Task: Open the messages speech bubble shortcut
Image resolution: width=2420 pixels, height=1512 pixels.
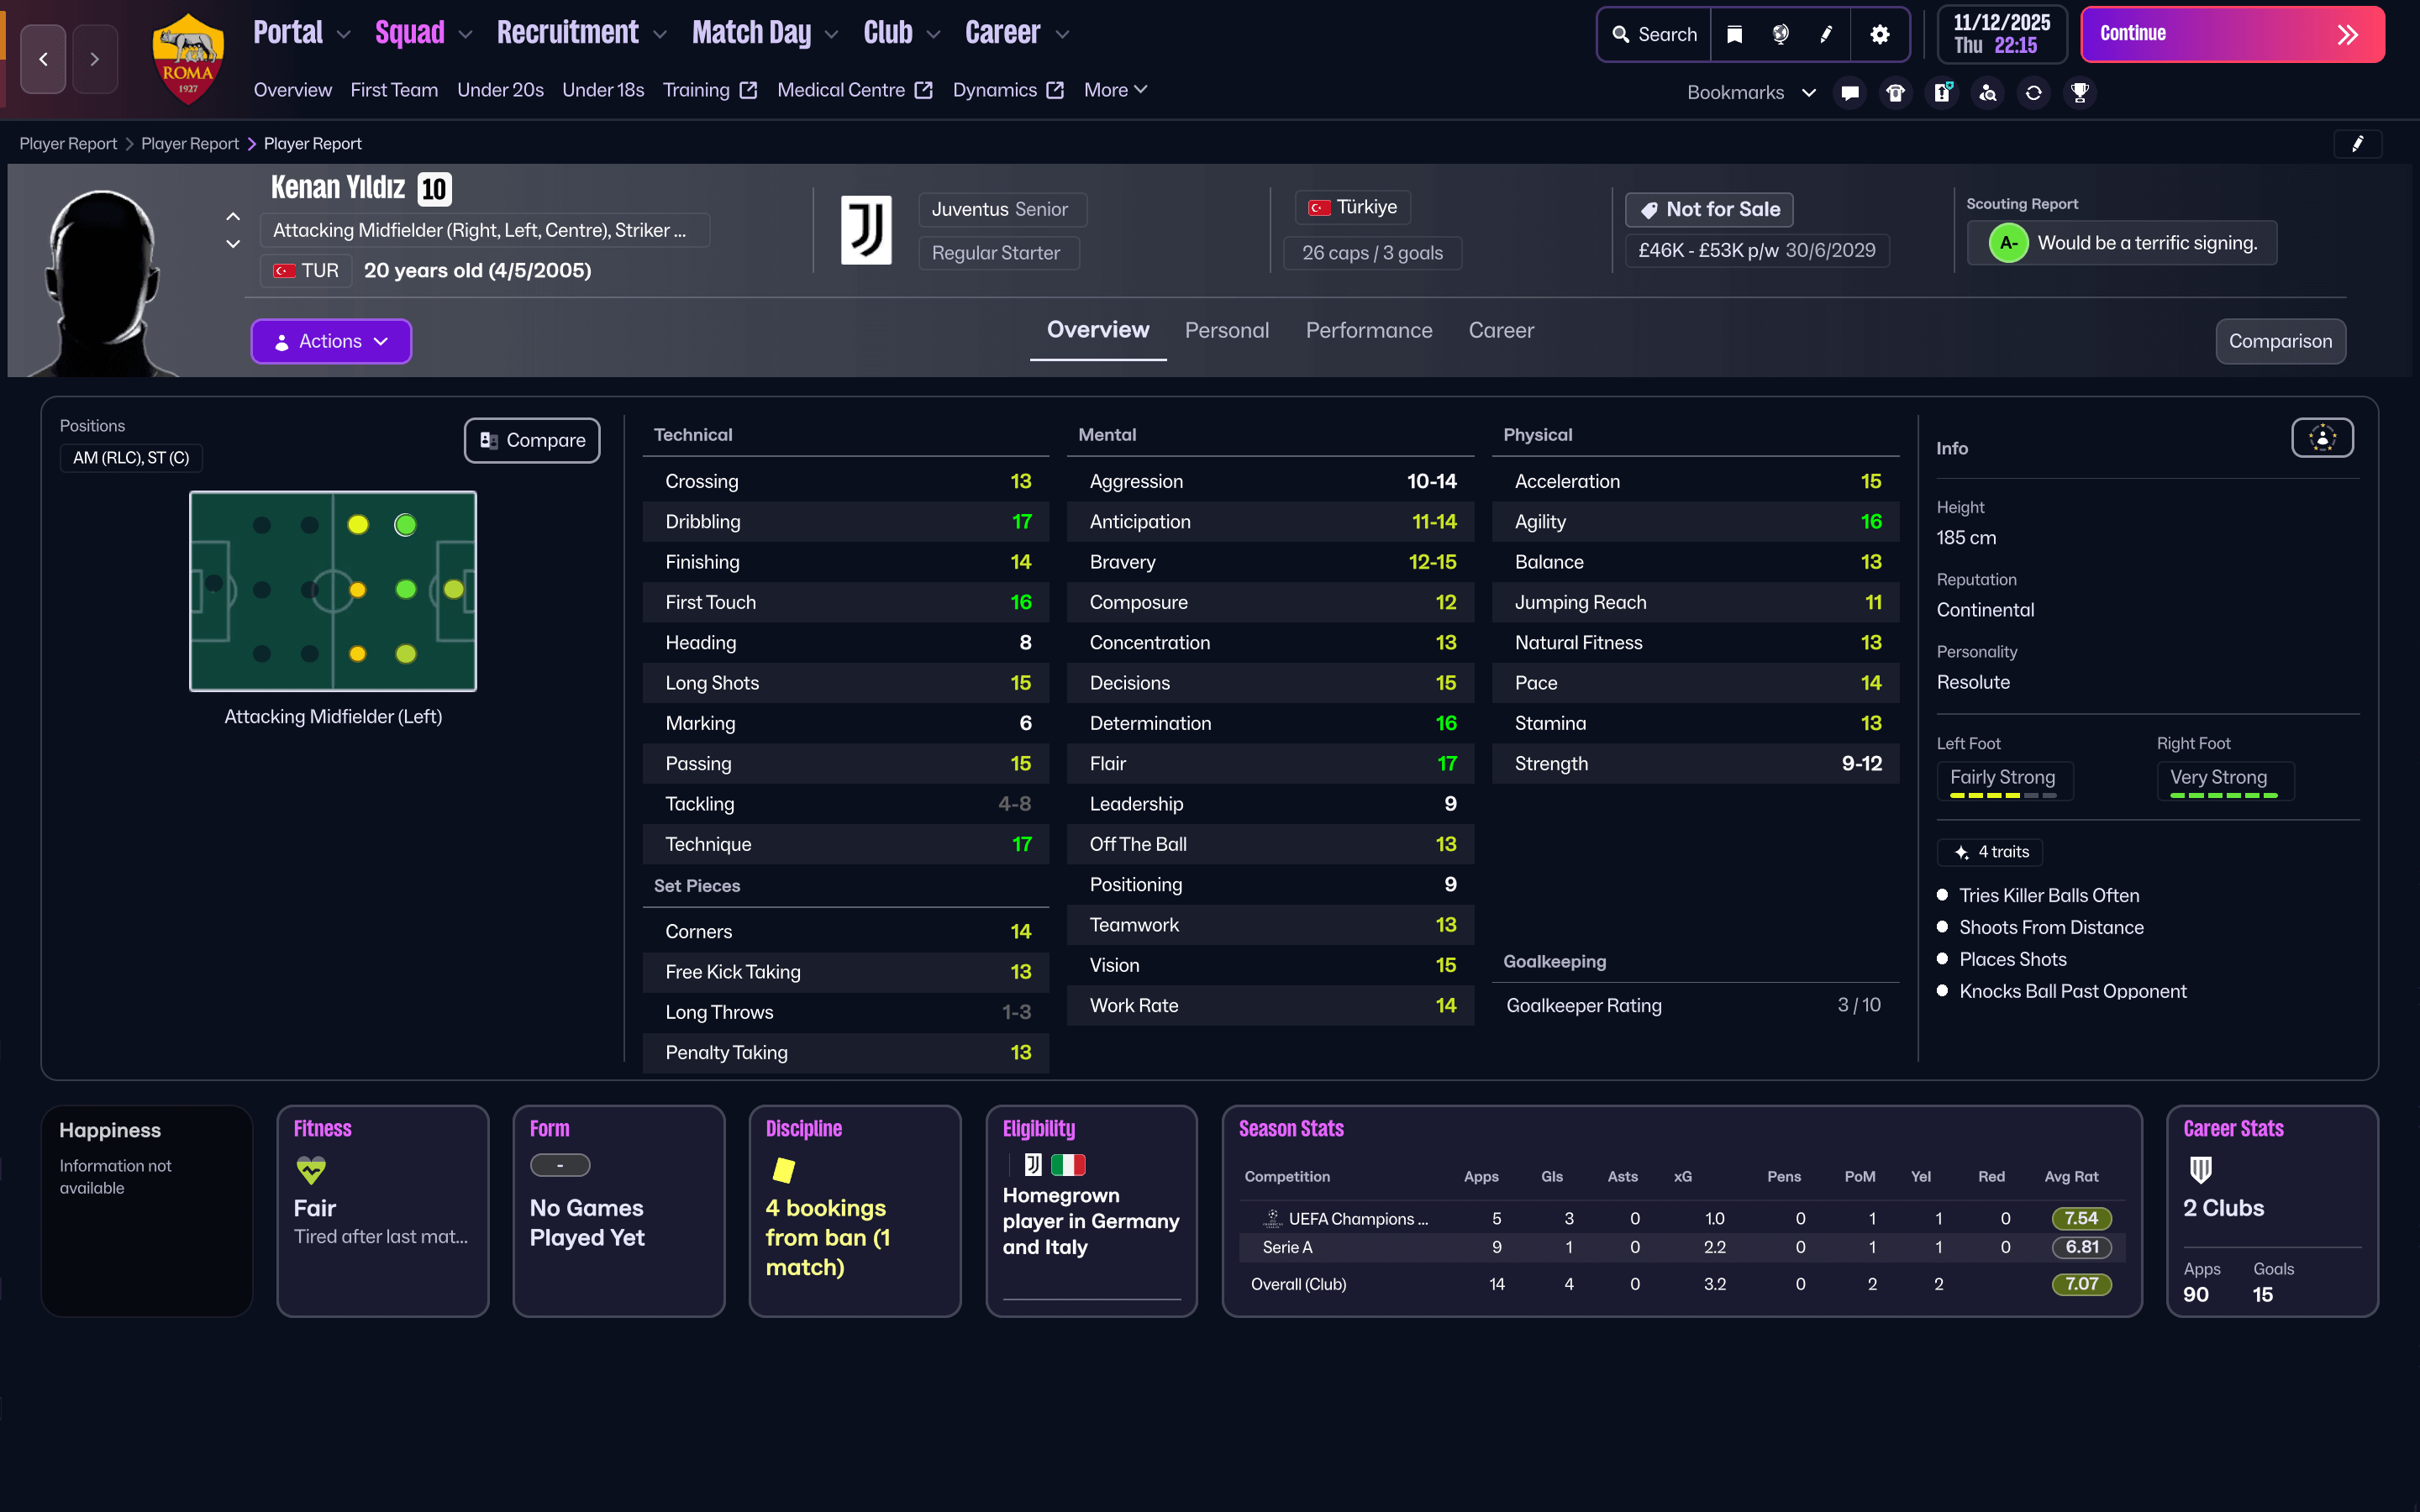Action: click(1849, 92)
